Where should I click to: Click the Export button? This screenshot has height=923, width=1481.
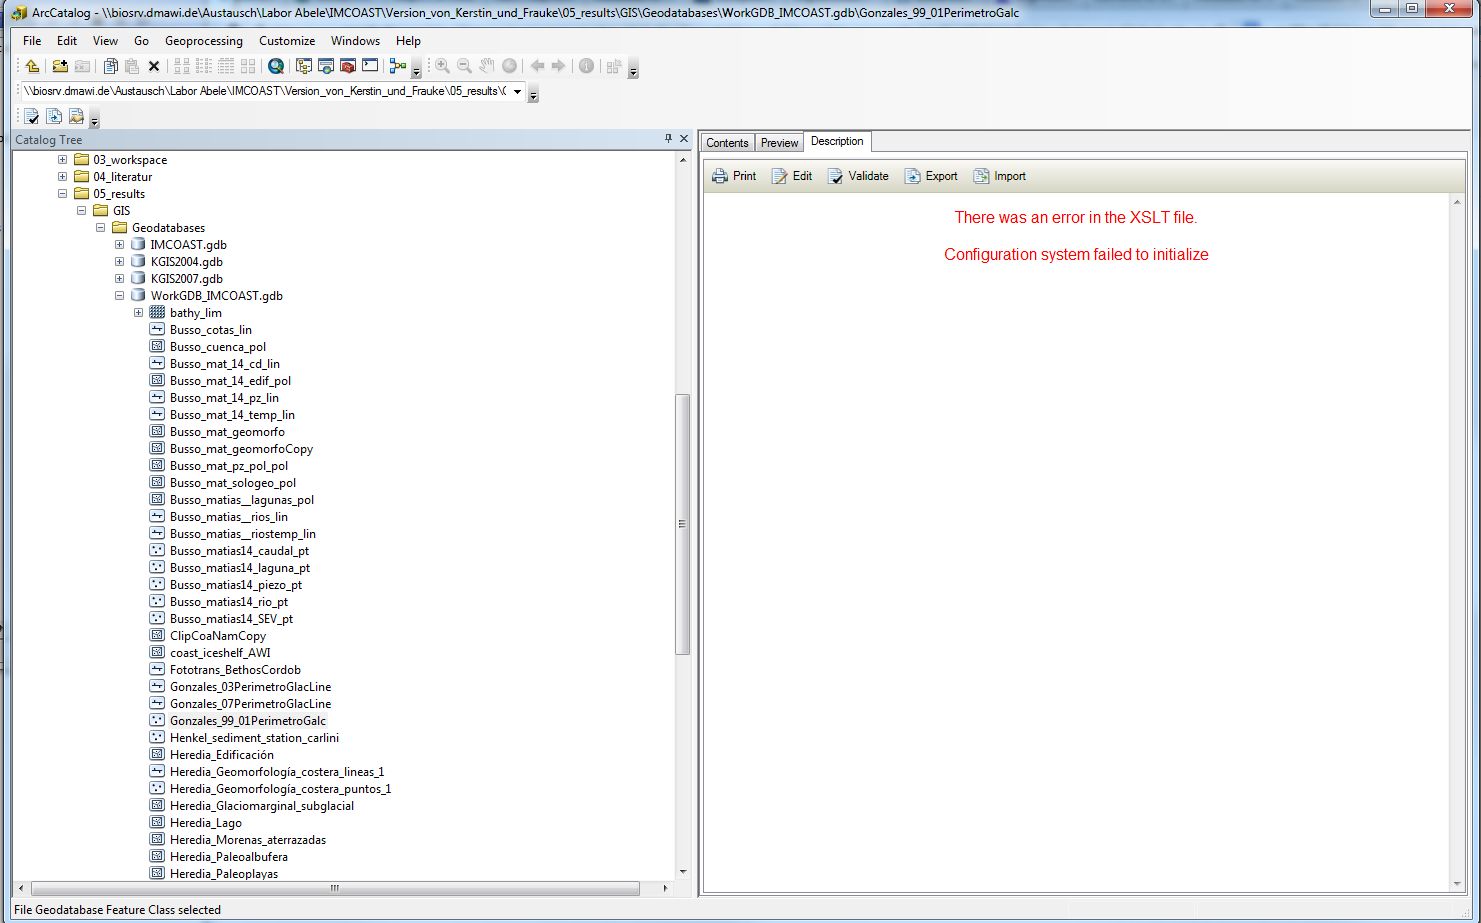[931, 176]
